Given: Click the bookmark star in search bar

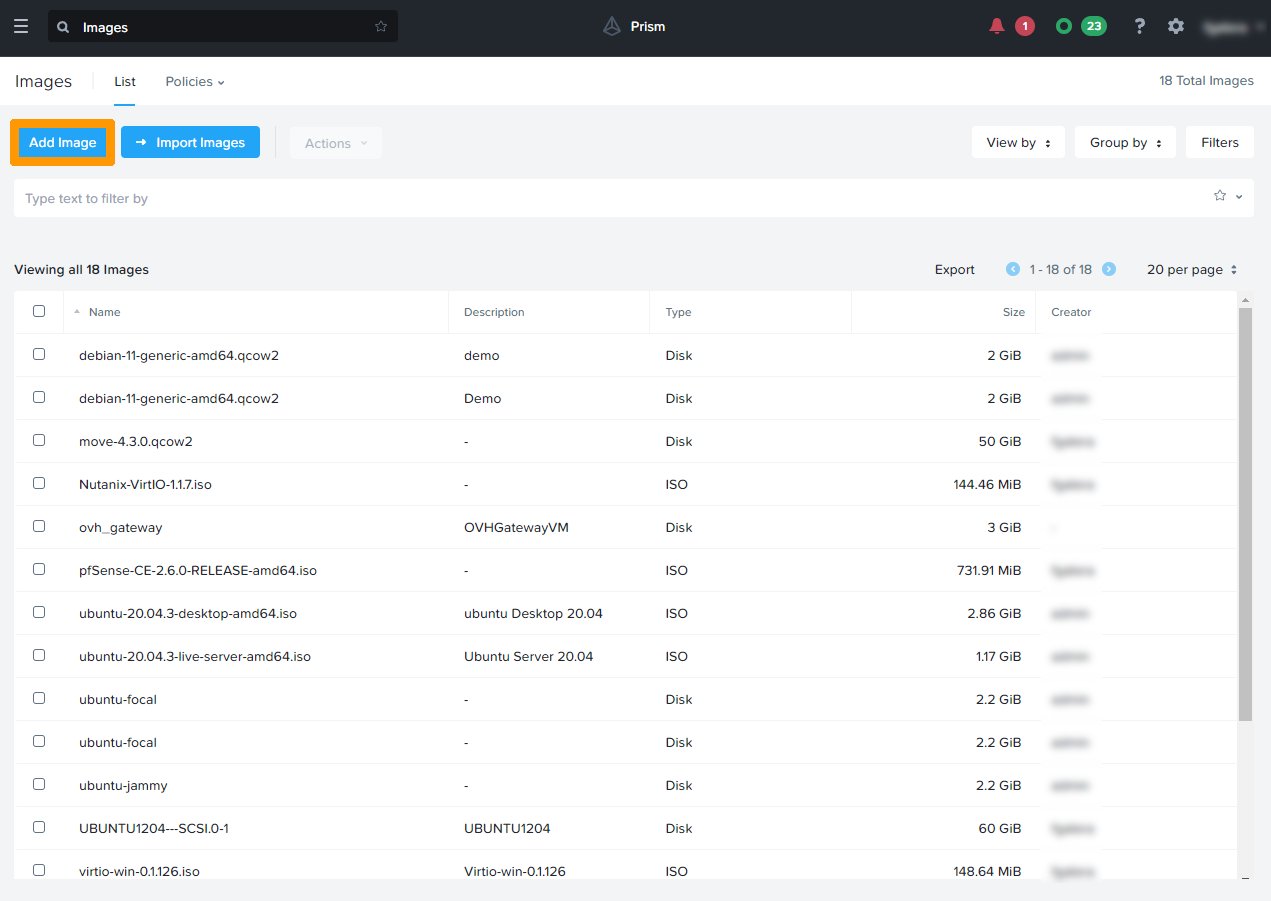Looking at the screenshot, I should tap(381, 27).
